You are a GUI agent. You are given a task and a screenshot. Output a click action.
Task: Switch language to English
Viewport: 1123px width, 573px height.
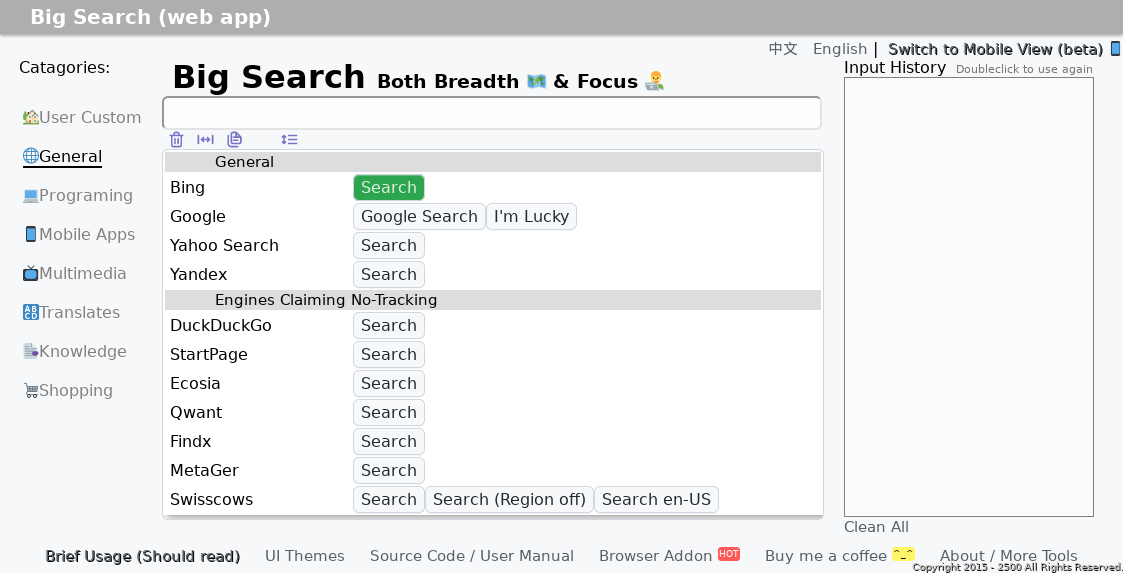[x=840, y=49]
